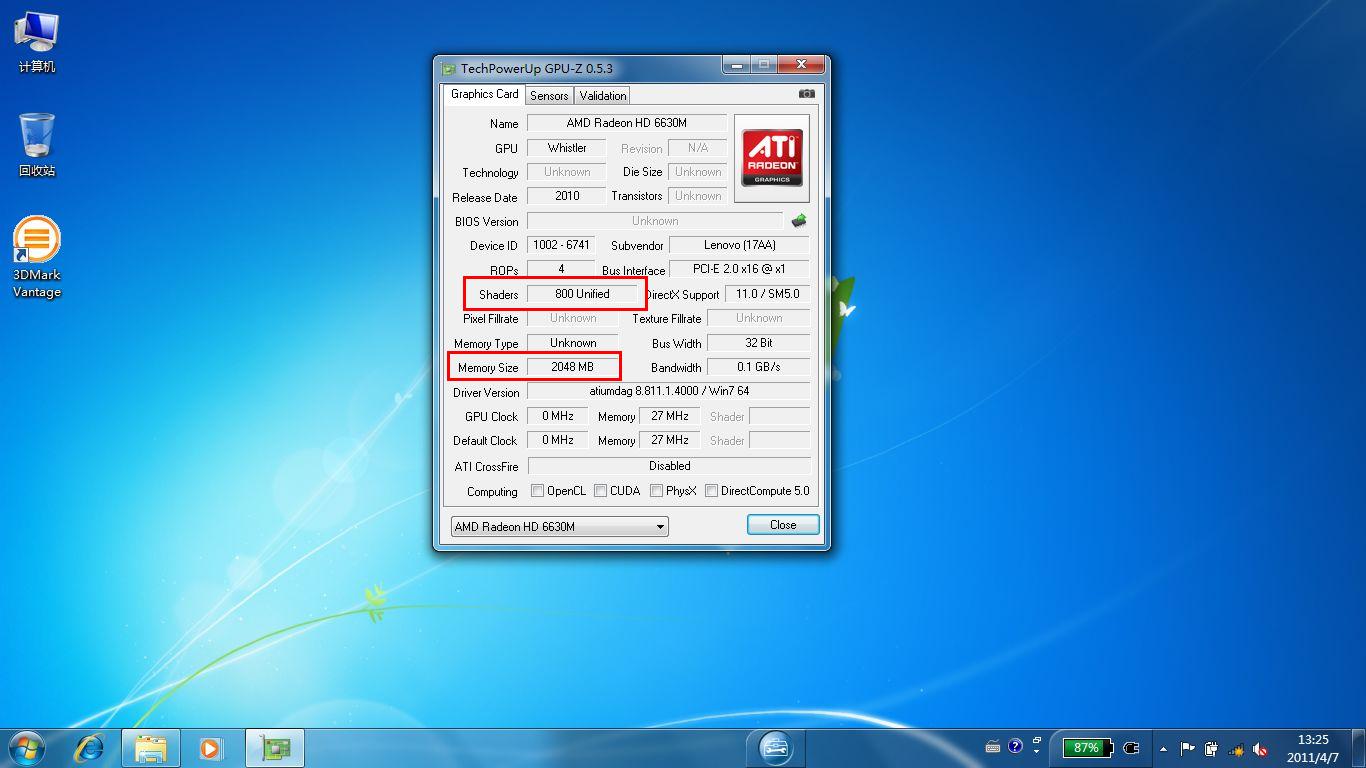
Task: Click the Memory Type field Unknown
Action: [x=572, y=342]
